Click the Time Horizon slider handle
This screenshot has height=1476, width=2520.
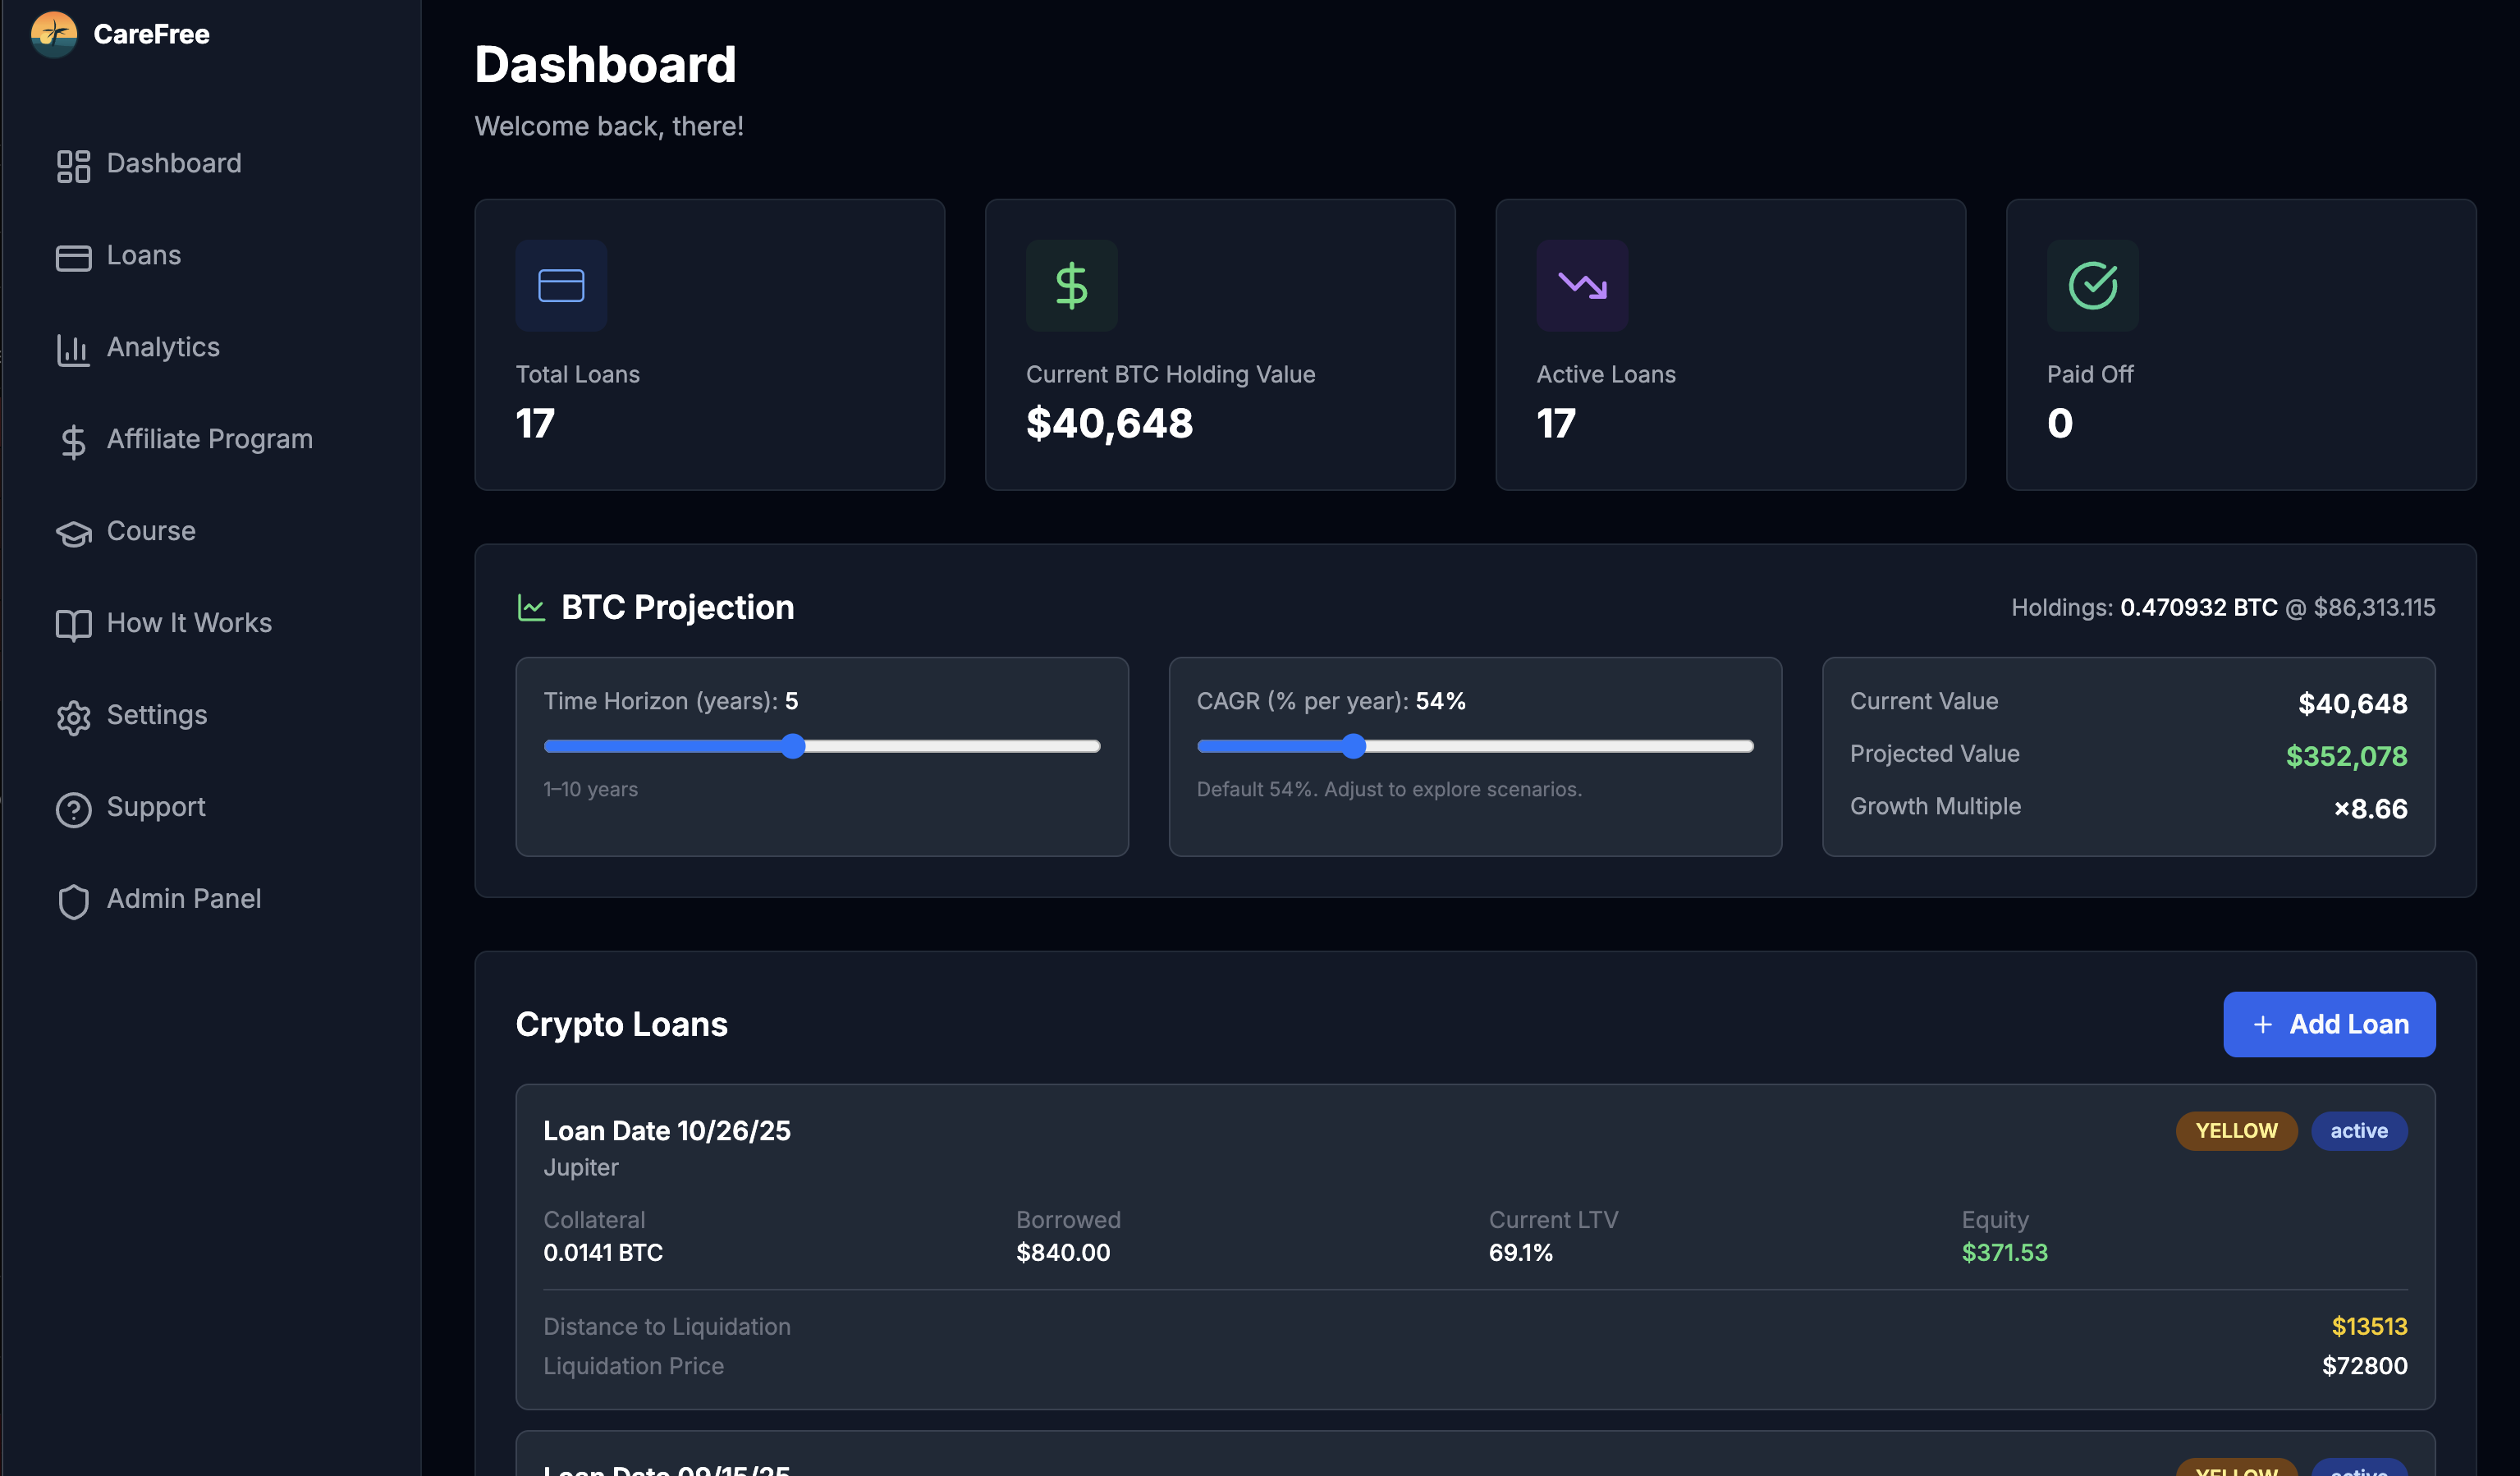[x=793, y=746]
